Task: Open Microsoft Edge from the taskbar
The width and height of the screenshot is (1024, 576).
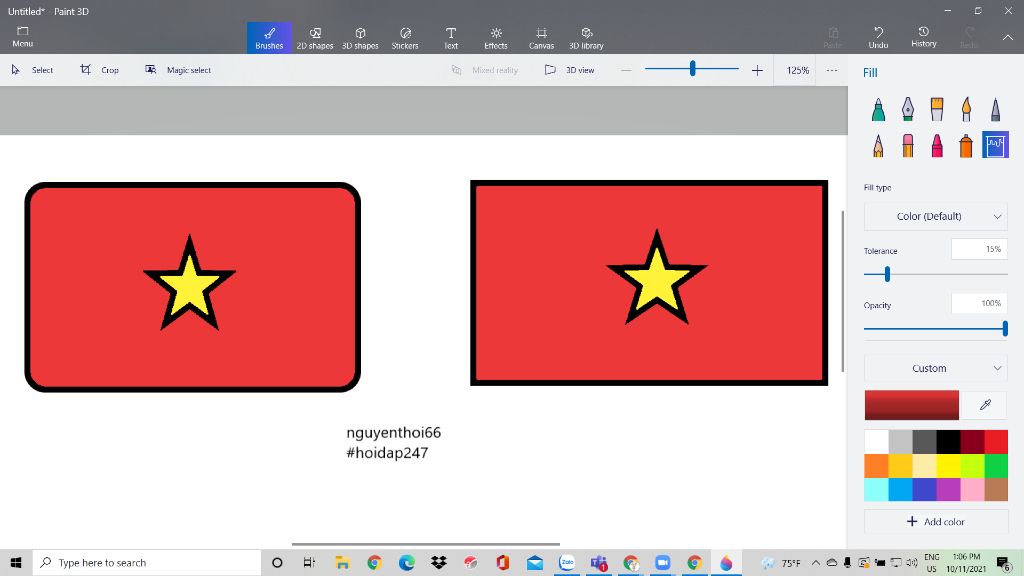Action: point(406,562)
